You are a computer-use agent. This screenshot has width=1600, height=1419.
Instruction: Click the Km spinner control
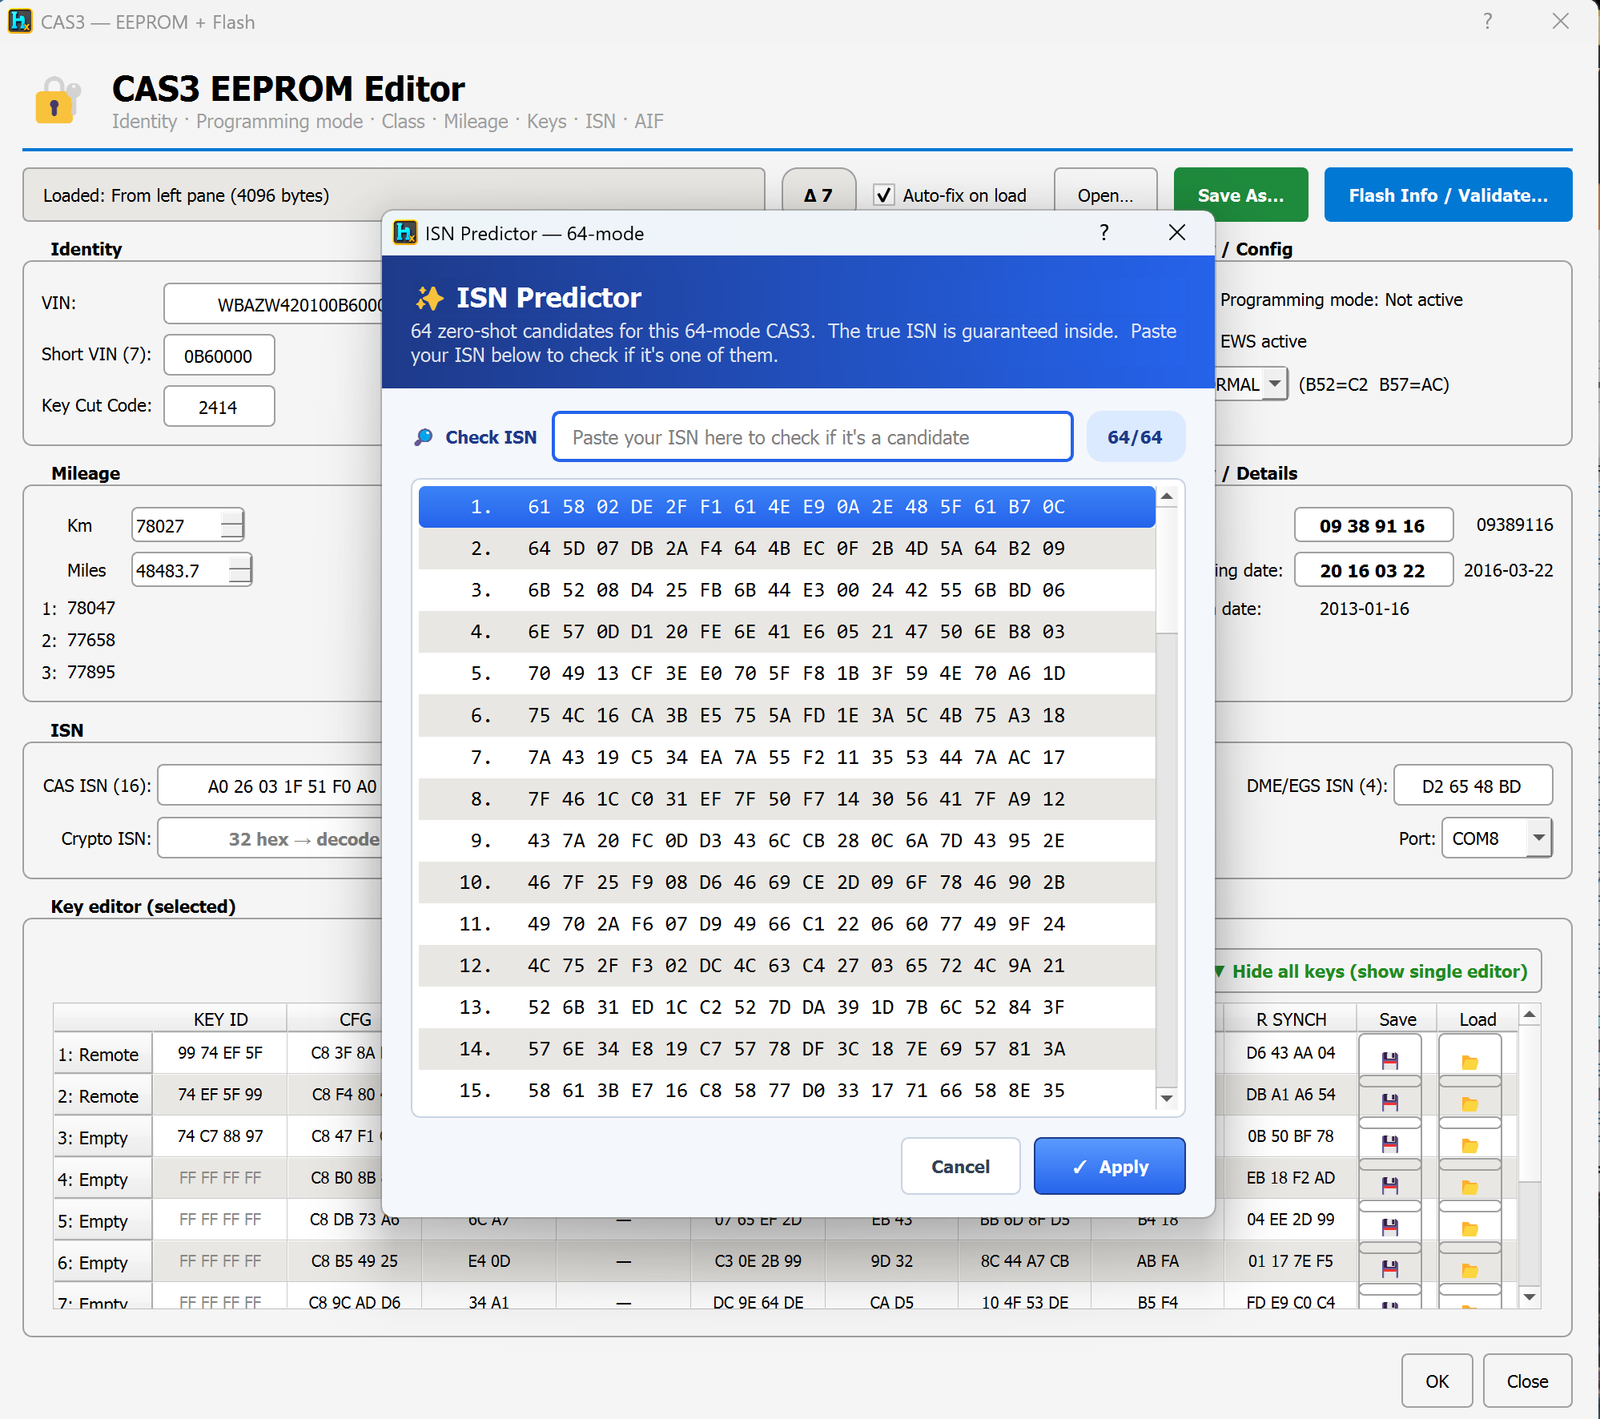(x=231, y=525)
